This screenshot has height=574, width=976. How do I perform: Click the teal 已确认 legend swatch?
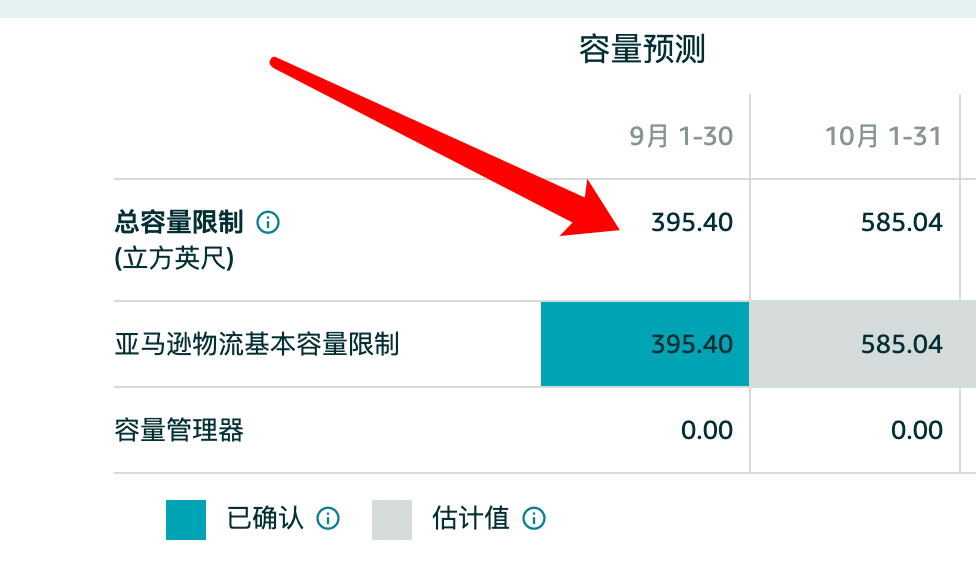(x=185, y=520)
